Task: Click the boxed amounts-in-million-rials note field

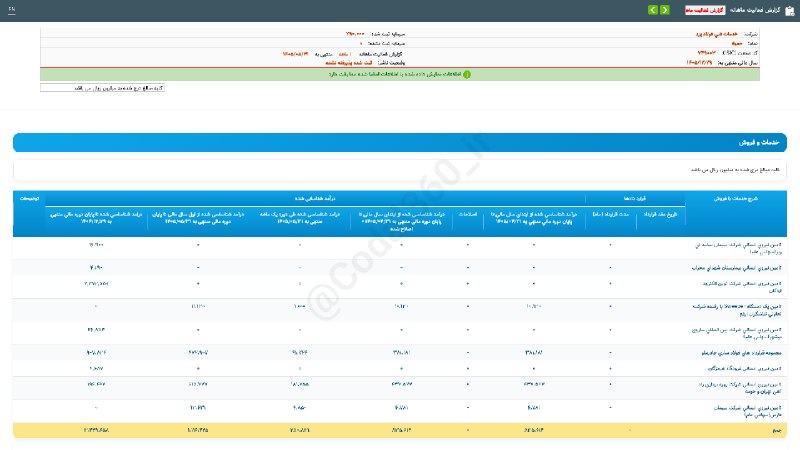Action: [x=102, y=88]
